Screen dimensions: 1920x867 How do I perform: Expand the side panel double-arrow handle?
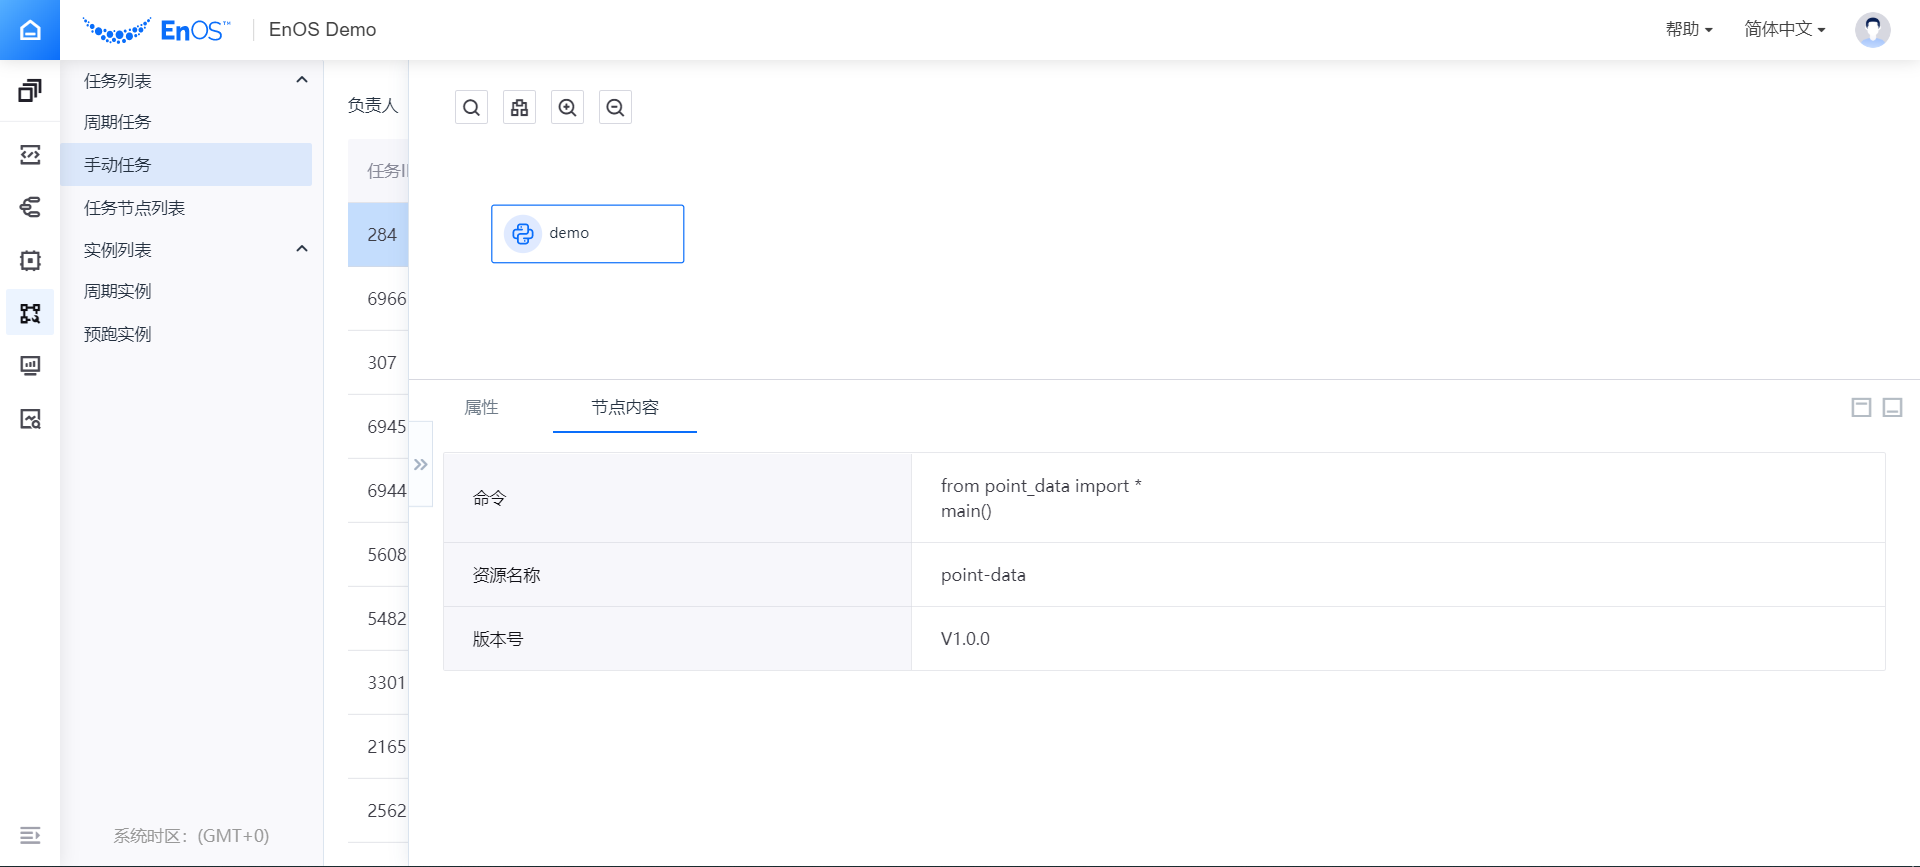[x=421, y=465]
